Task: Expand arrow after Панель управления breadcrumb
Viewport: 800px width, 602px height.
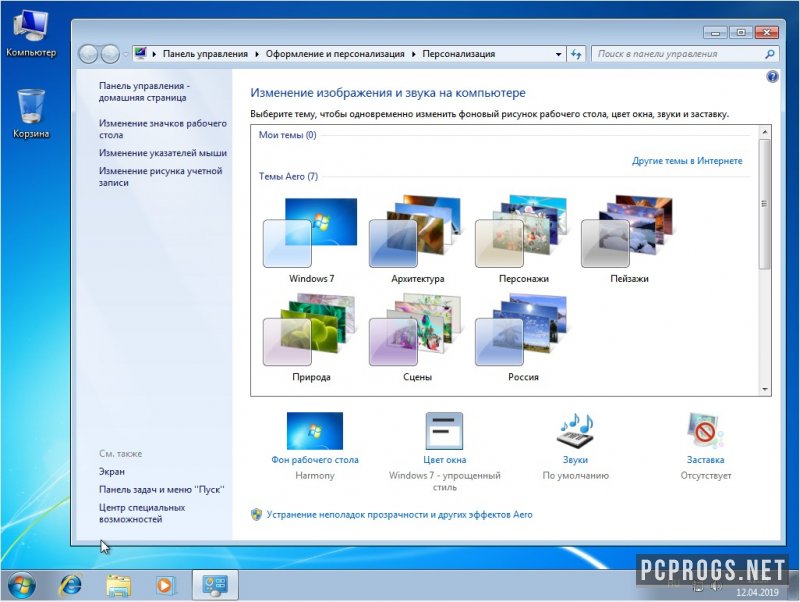Action: tap(257, 54)
